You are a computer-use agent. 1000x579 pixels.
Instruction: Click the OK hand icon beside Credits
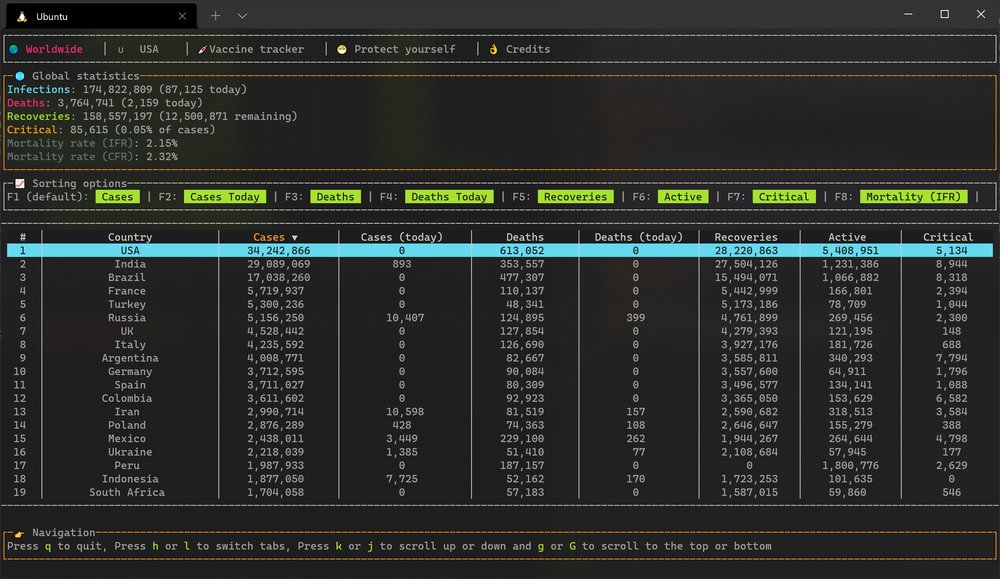click(493, 49)
